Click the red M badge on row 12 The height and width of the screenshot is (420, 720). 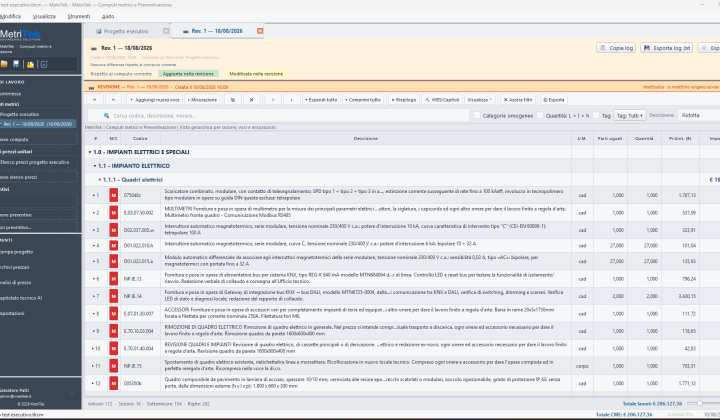[113, 383]
